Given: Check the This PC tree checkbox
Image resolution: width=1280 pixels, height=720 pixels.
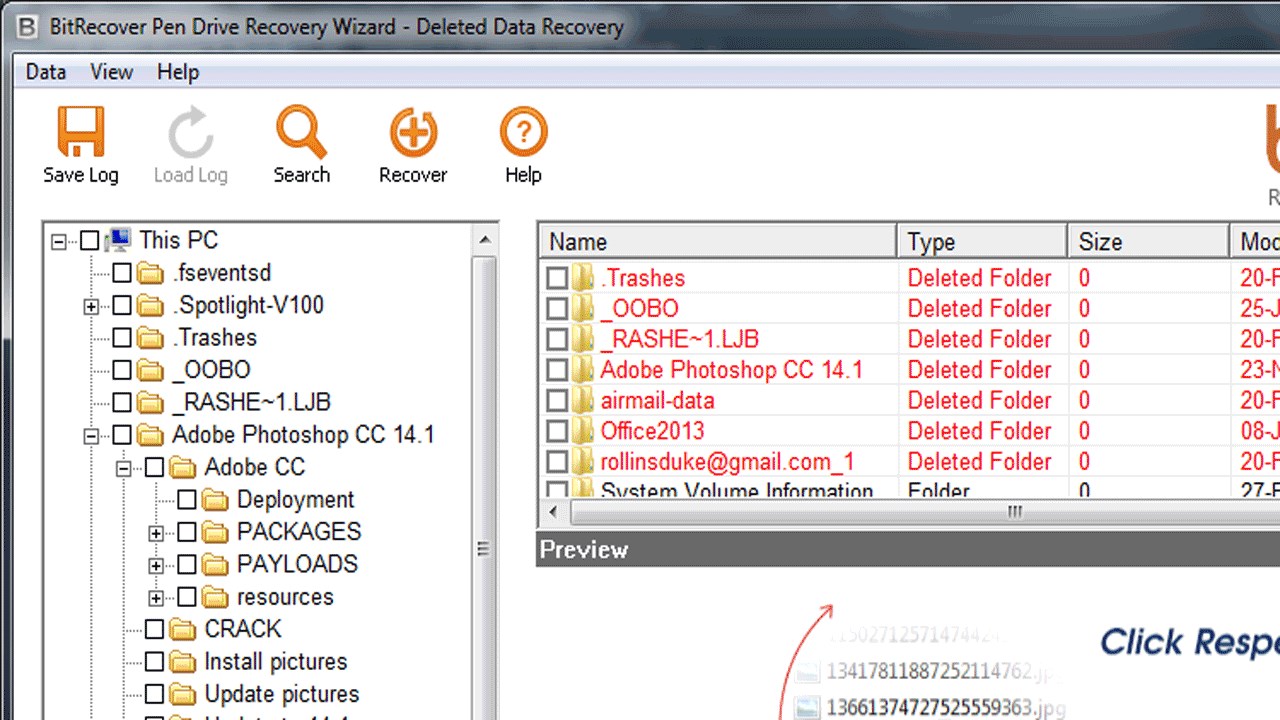Looking at the screenshot, I should click(x=90, y=240).
